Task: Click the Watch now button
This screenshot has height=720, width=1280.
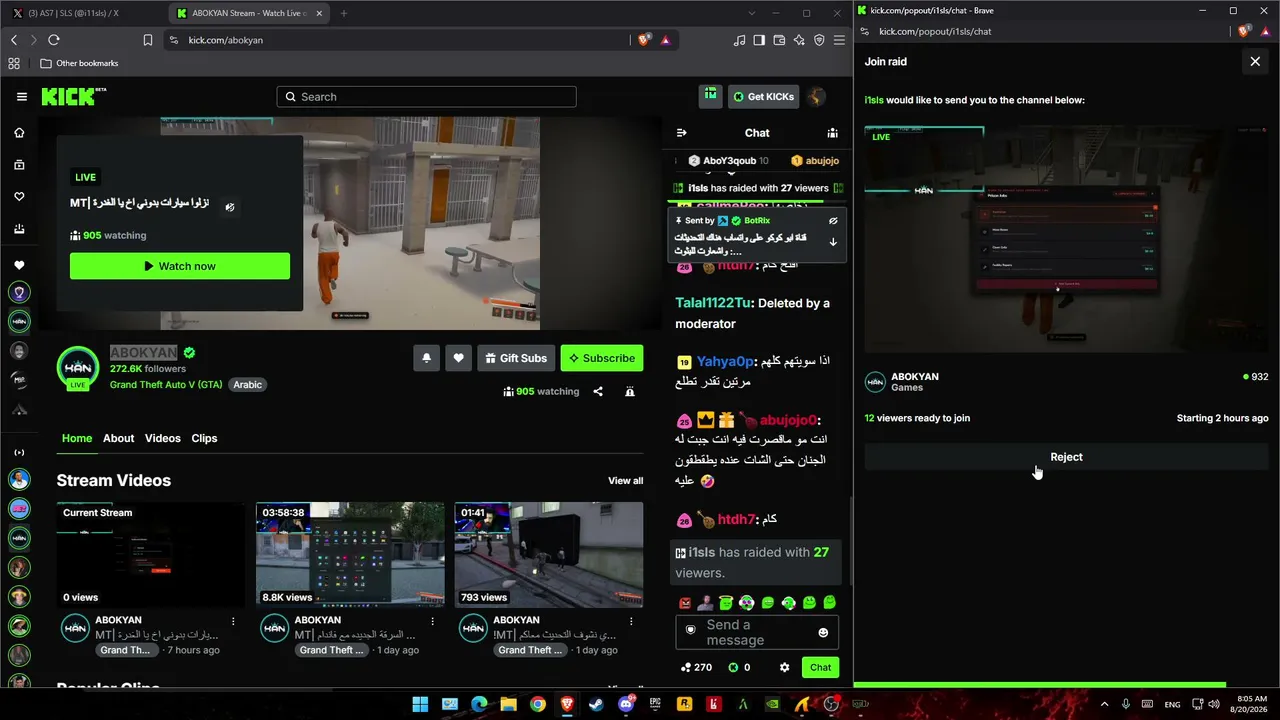Action: pyautogui.click(x=180, y=266)
